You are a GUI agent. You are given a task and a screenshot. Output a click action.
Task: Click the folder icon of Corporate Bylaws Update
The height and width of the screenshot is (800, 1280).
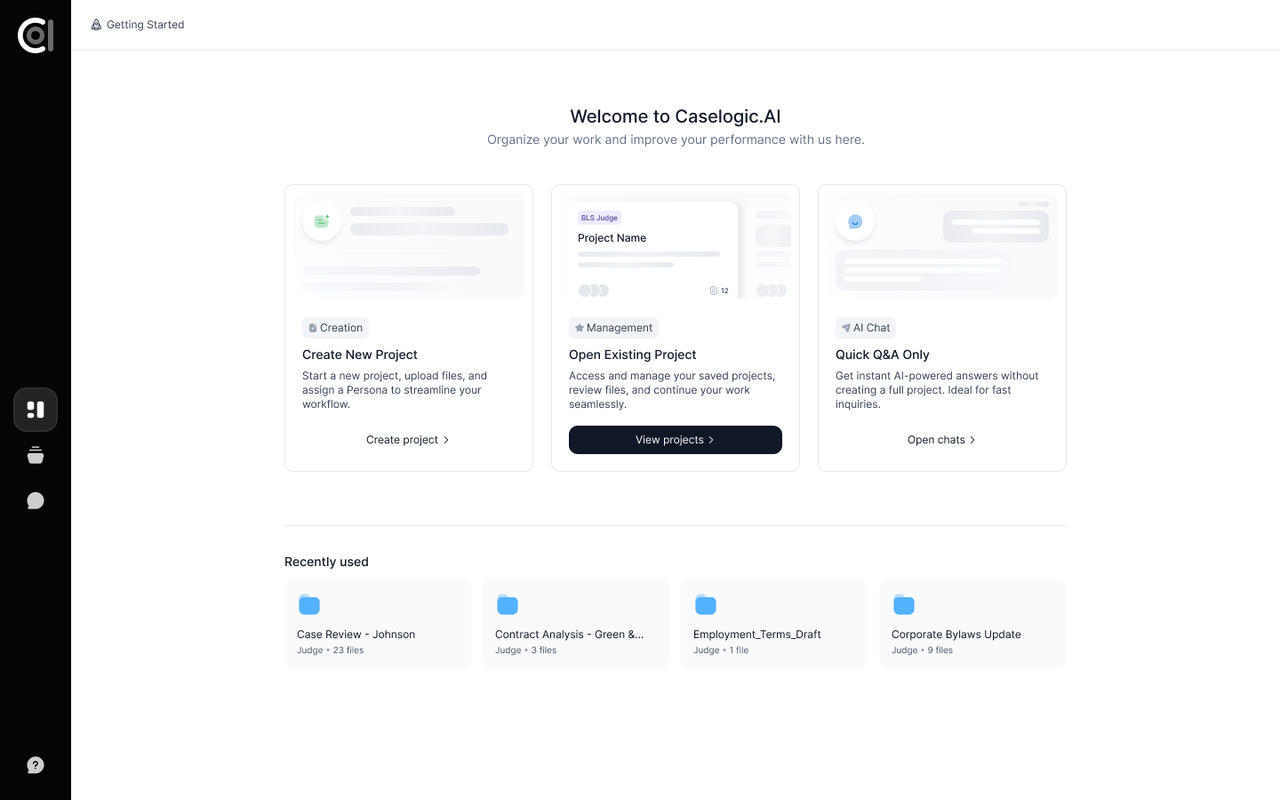(x=904, y=604)
